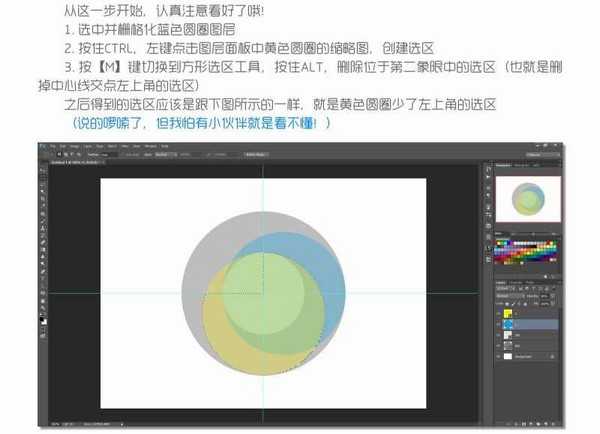The image size is (600, 434).
Task: Click the Photoshop Ps logo icon
Action: coord(42,148)
